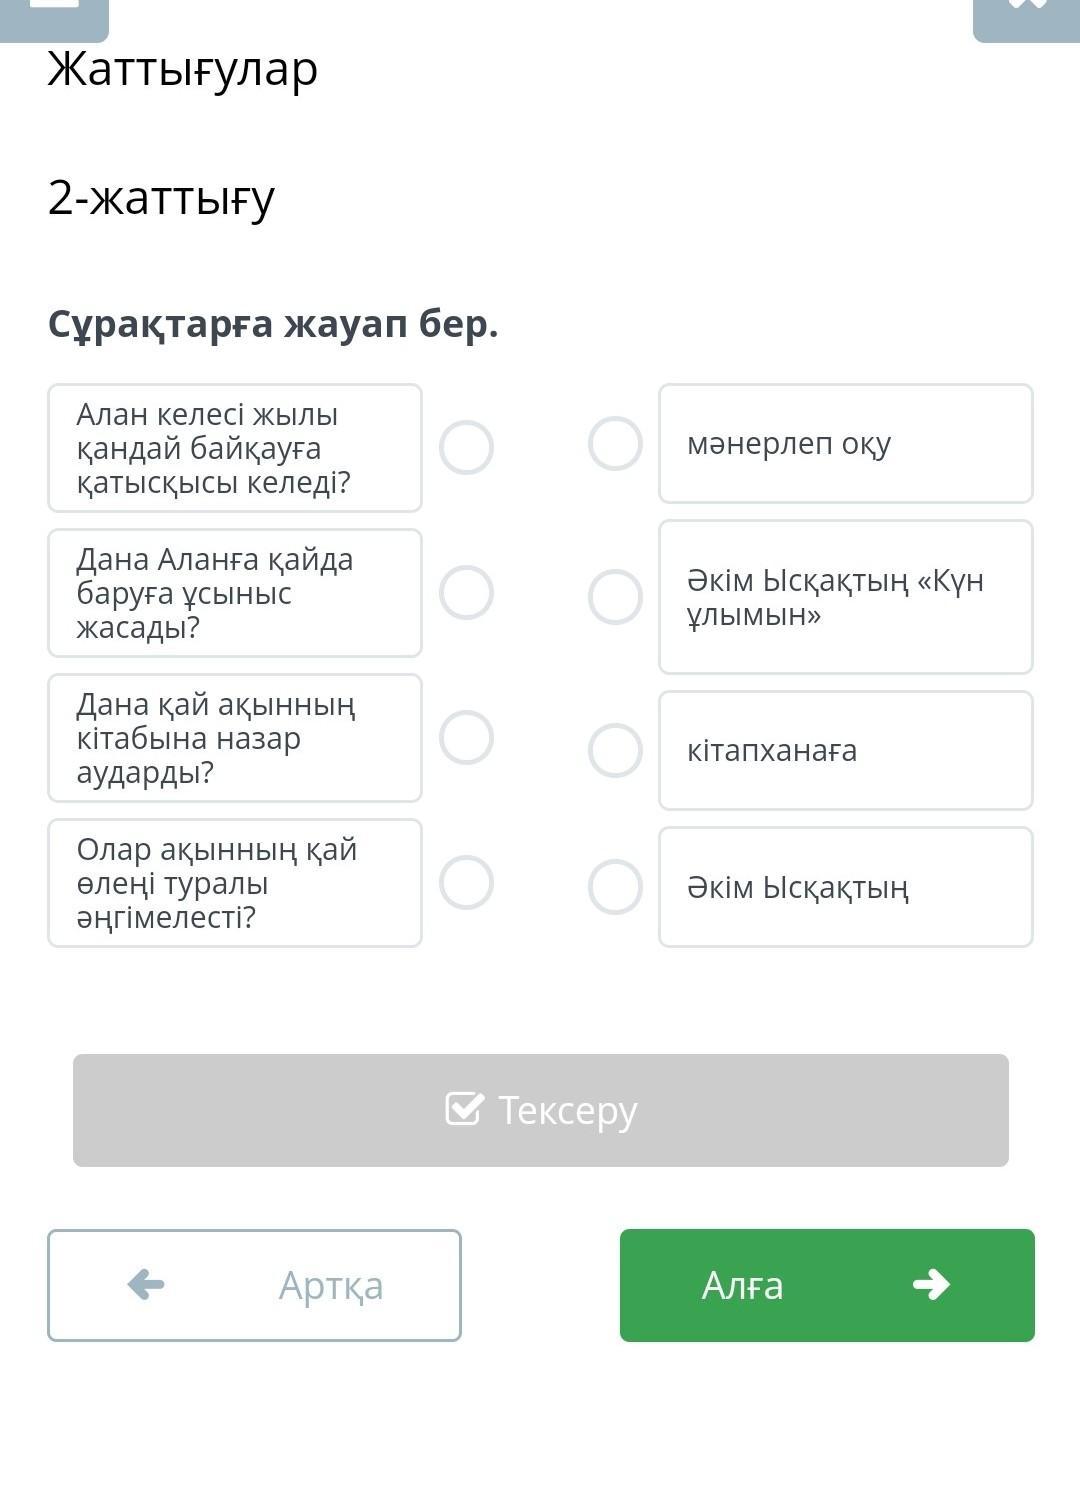Click the question card starting with Алан келесі жылы

[x=235, y=448]
